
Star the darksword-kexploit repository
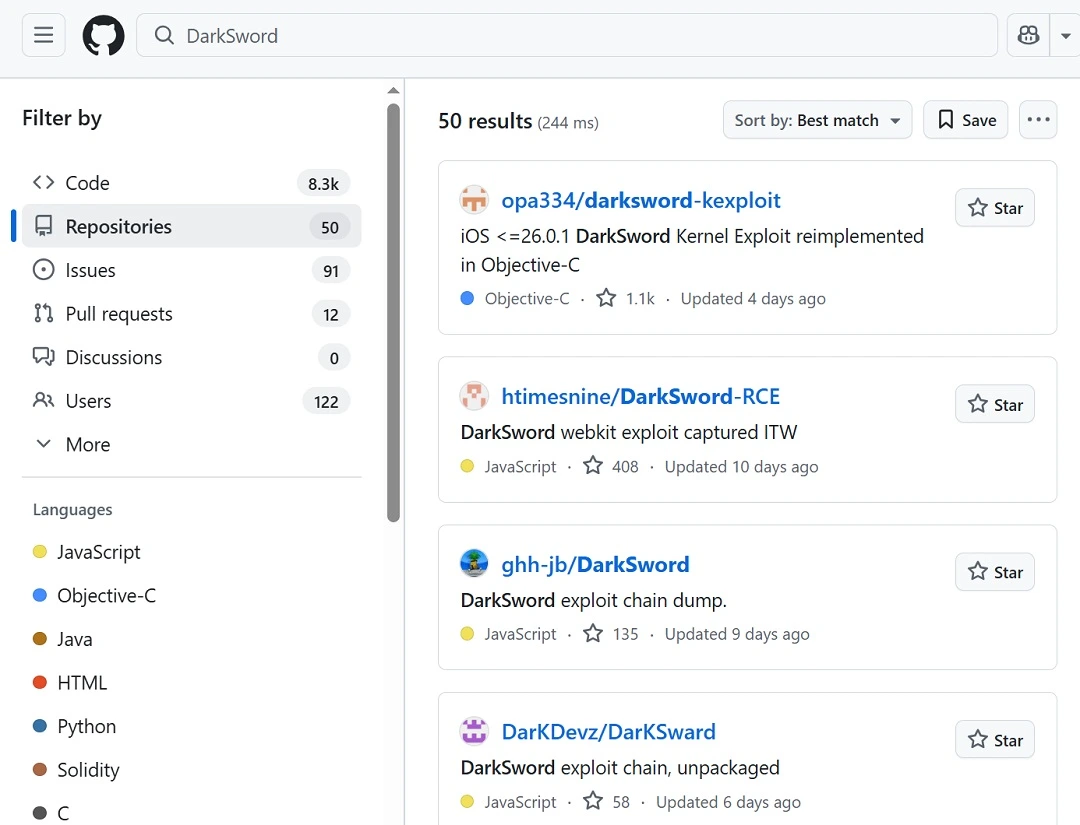(994, 208)
